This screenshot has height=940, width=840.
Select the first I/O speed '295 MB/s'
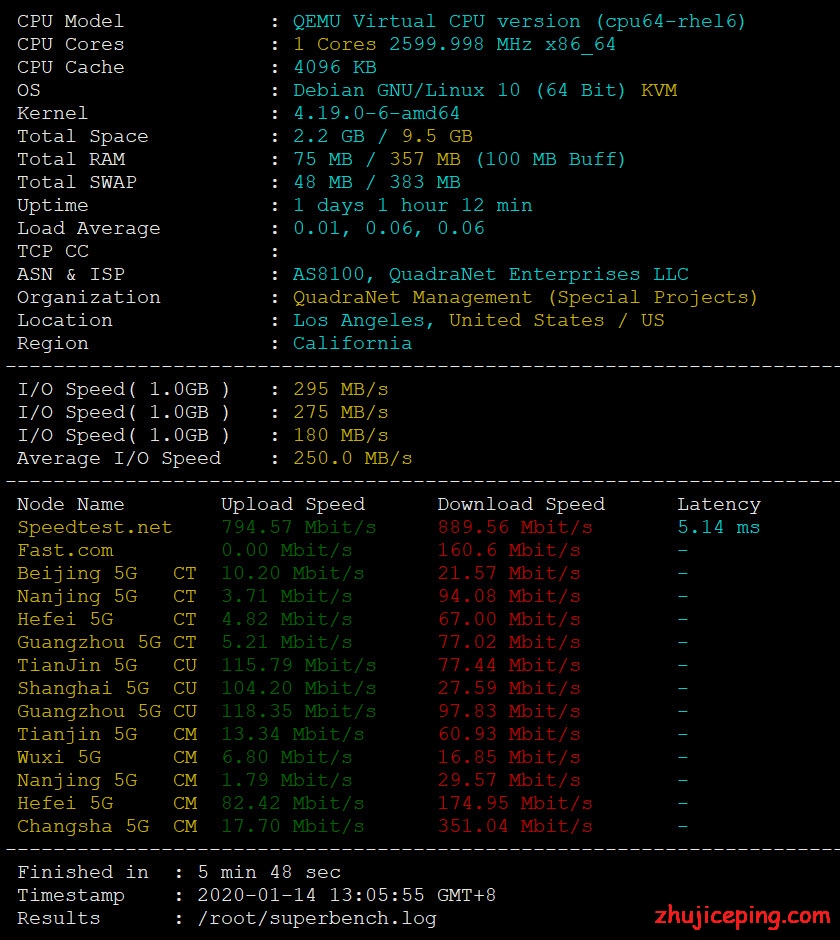coord(341,390)
